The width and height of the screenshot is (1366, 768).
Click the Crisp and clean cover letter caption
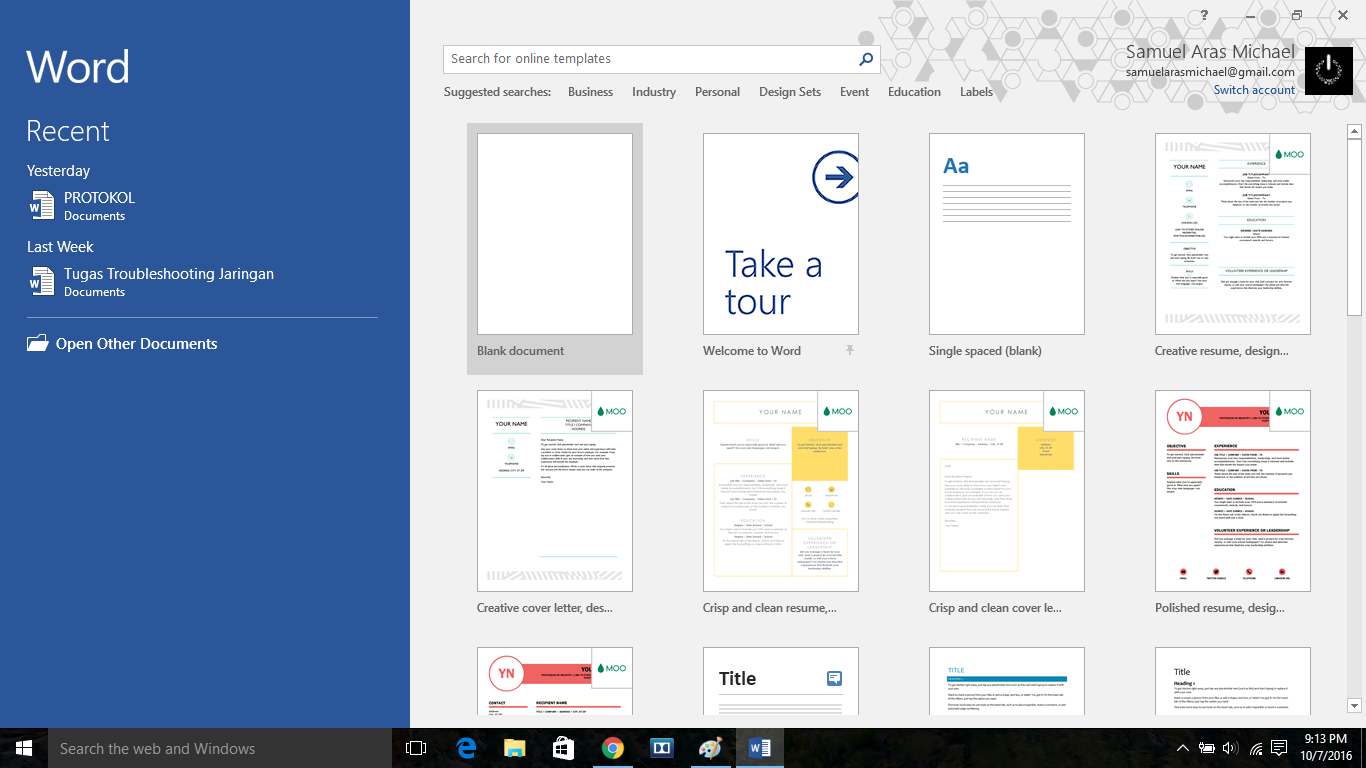[995, 608]
